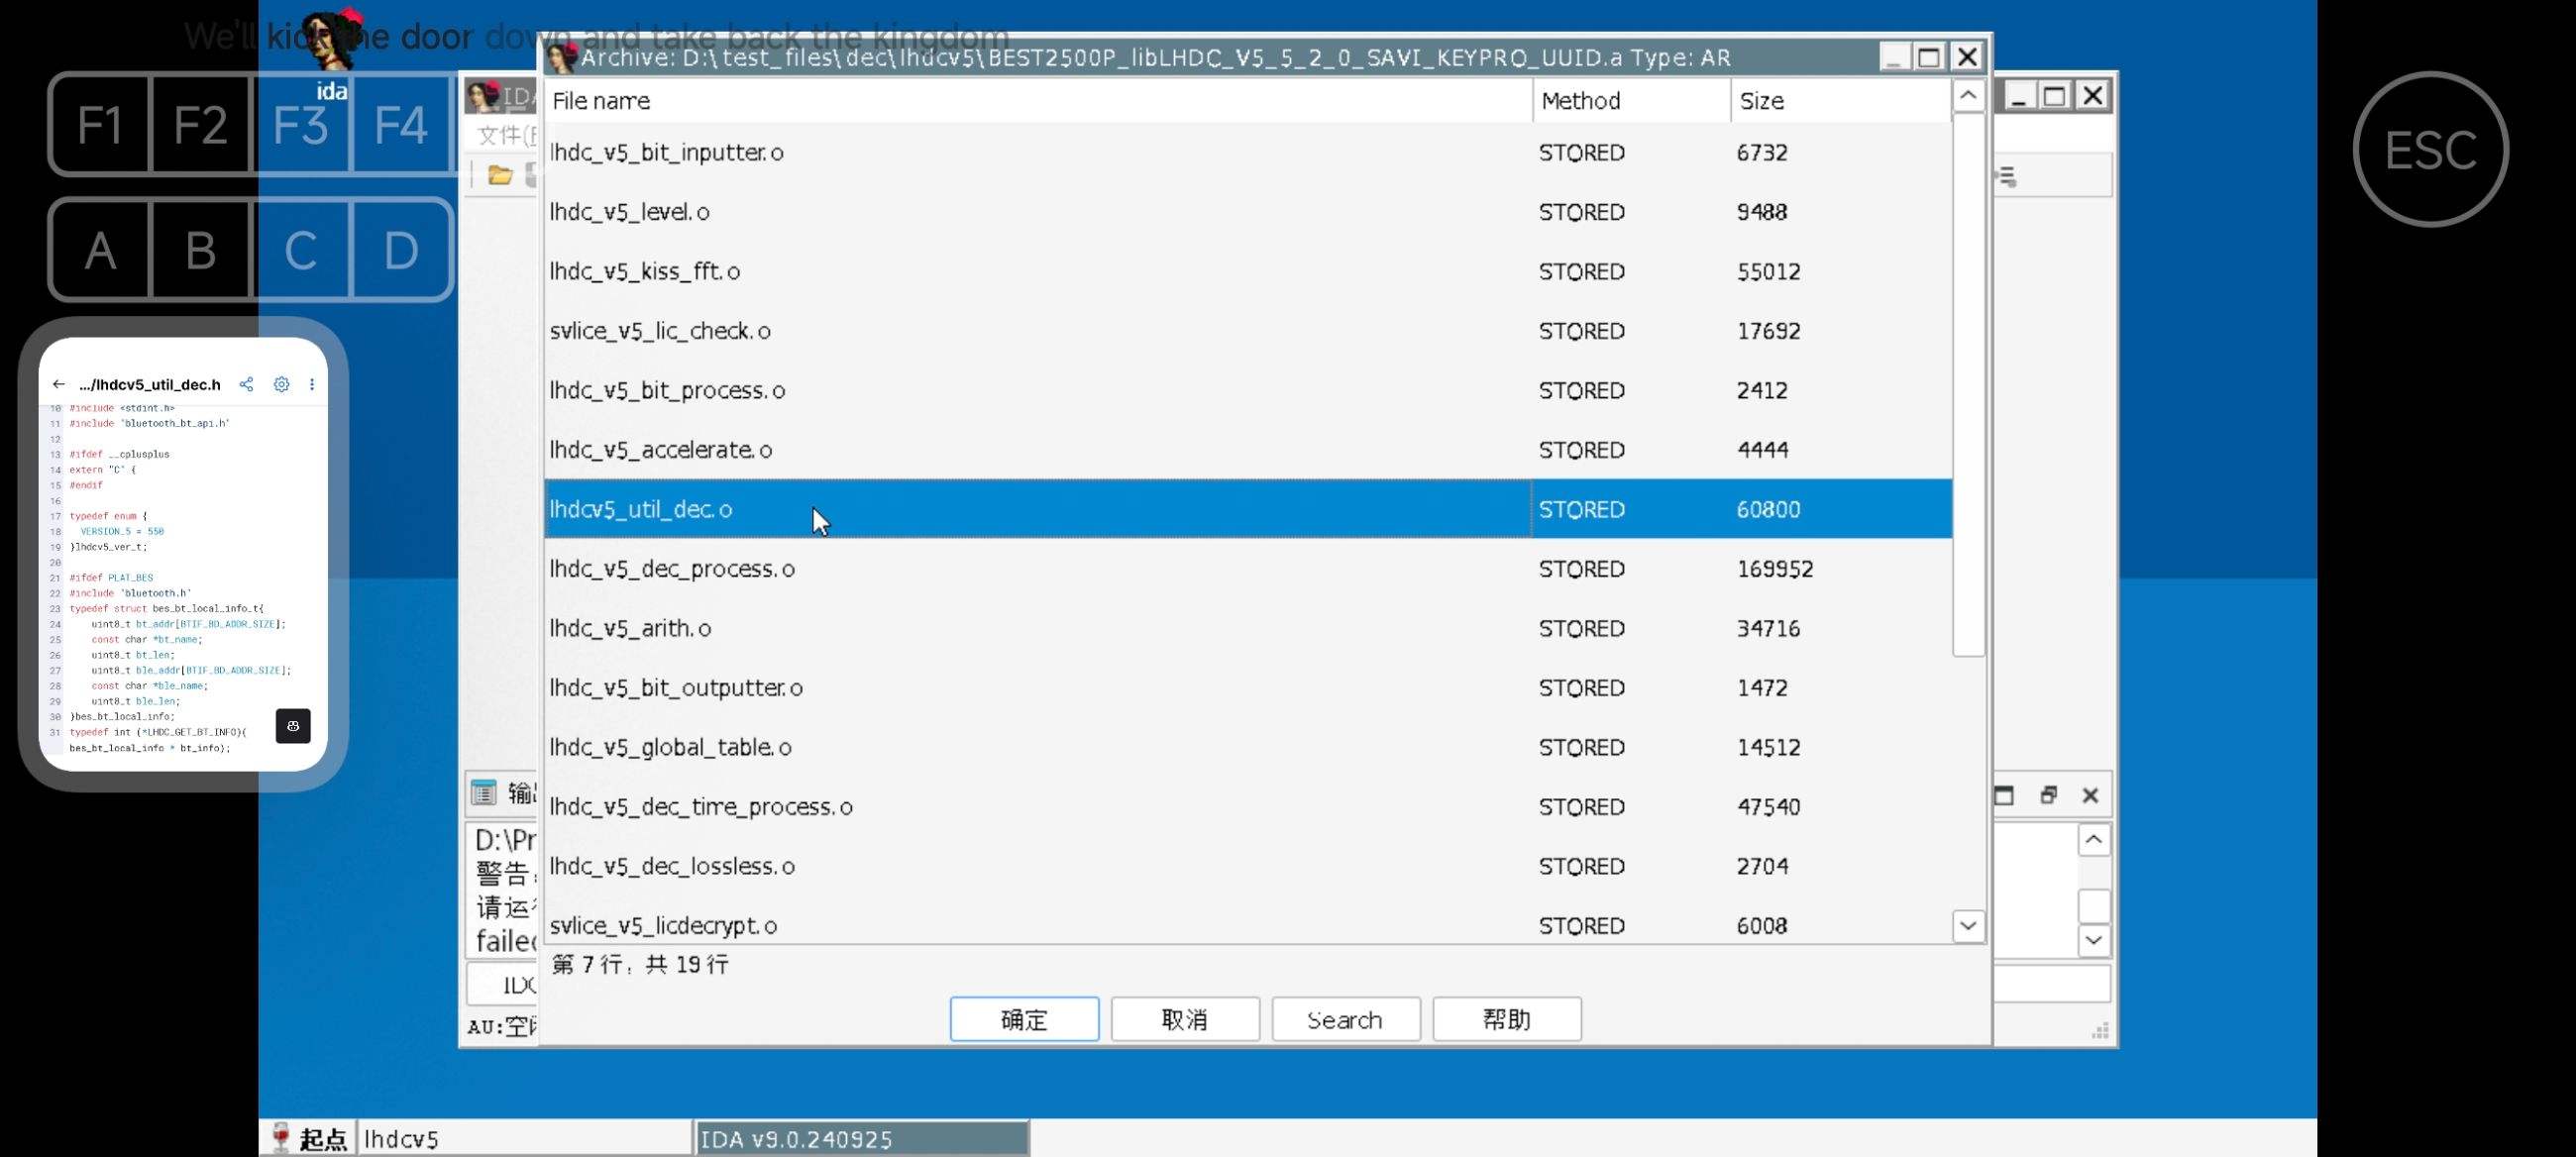The width and height of the screenshot is (2576, 1157).
Task: Select the lhdc_v5_dec_process.o archive entry
Action: tap(672, 569)
